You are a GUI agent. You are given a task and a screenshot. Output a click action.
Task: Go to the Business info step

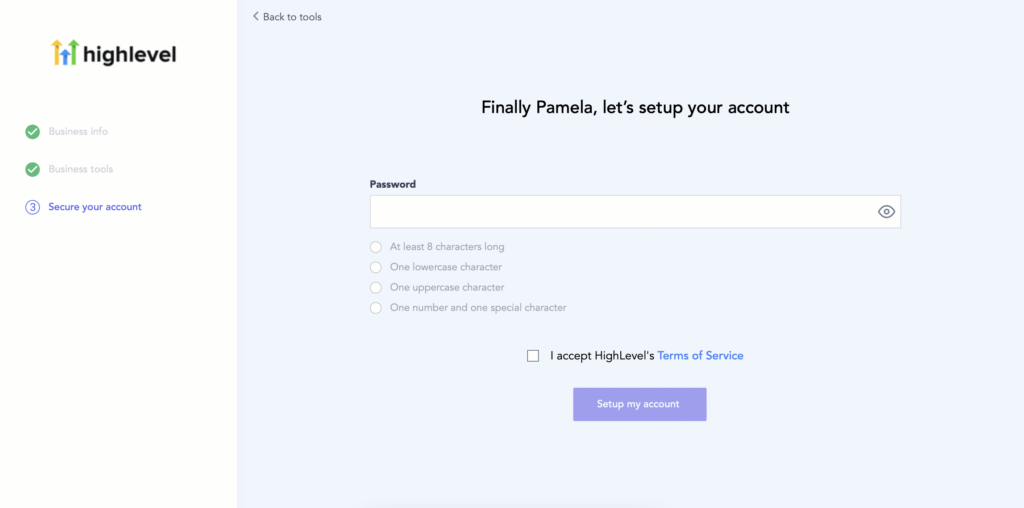point(78,132)
